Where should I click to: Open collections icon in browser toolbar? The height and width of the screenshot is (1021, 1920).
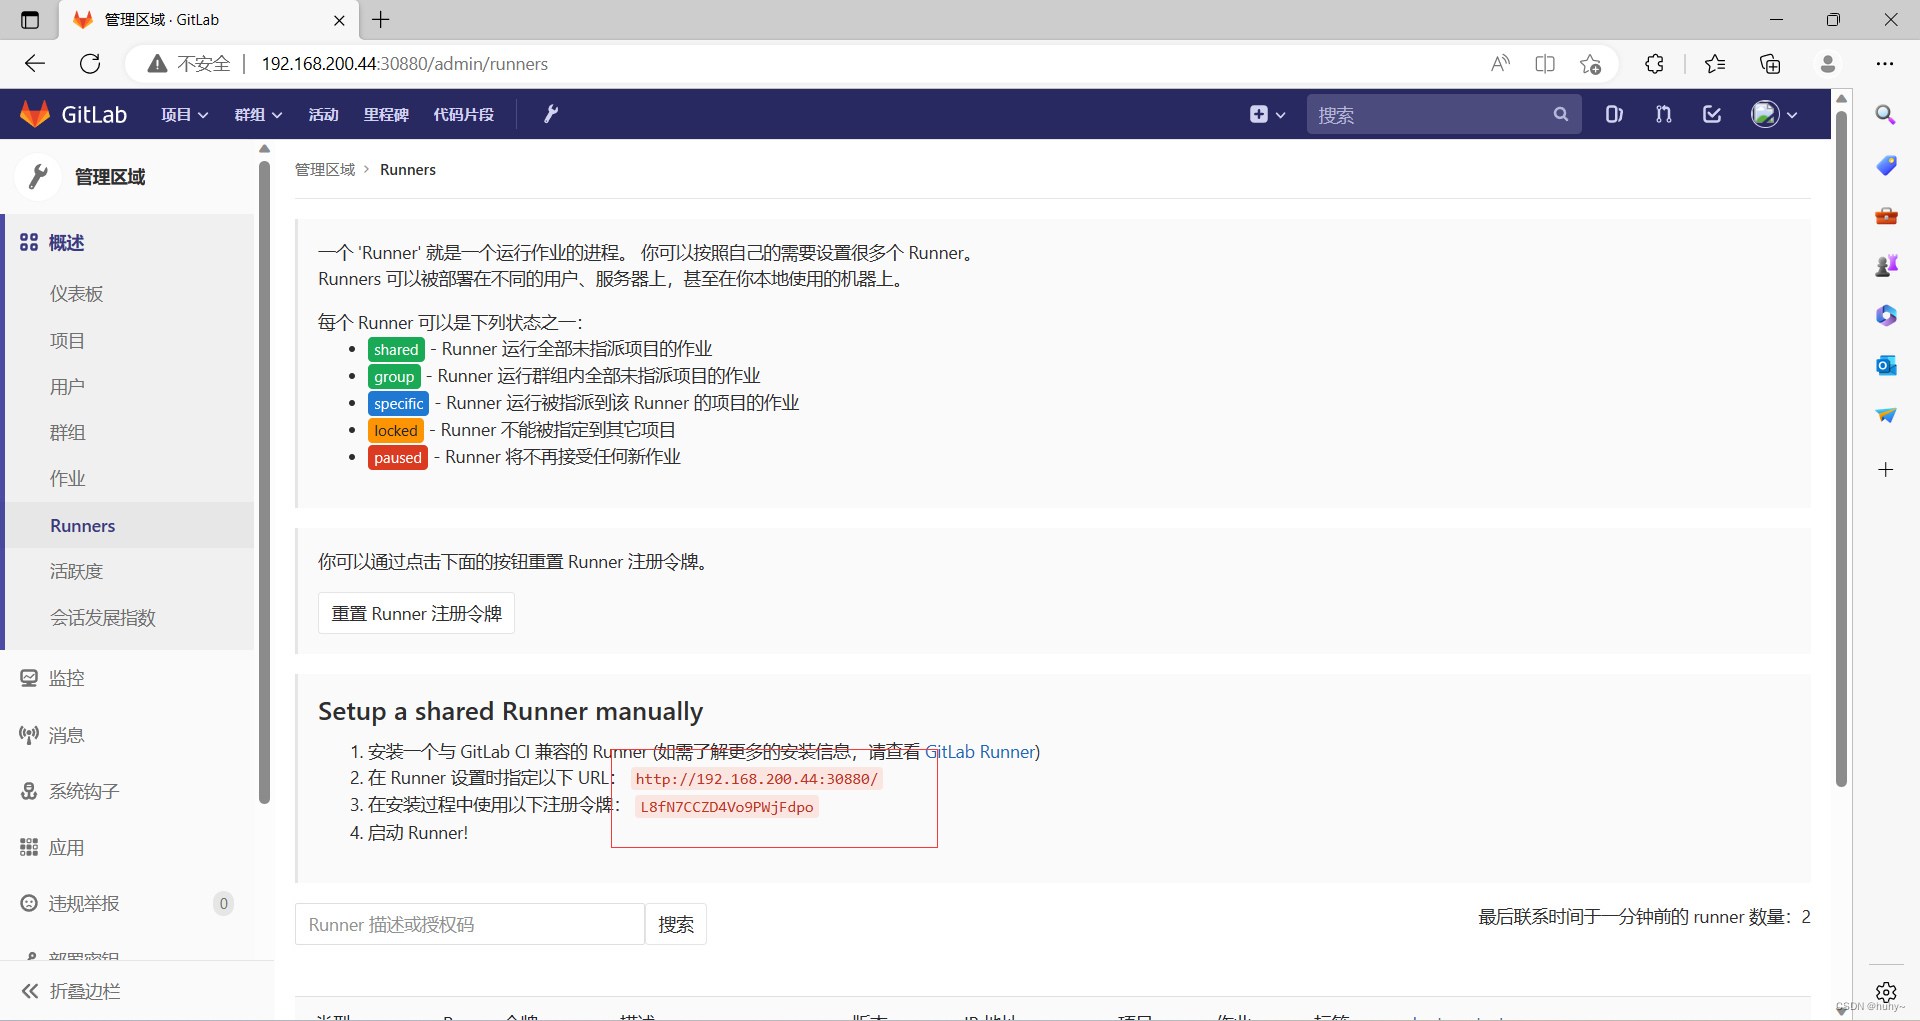1770,64
